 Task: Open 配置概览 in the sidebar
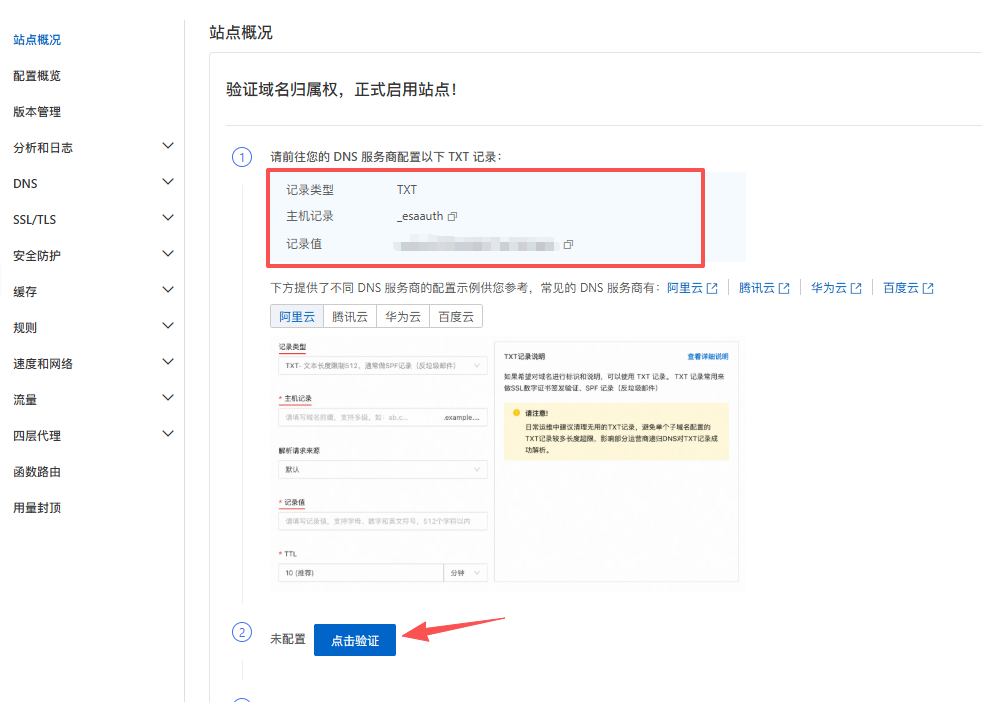pos(37,76)
